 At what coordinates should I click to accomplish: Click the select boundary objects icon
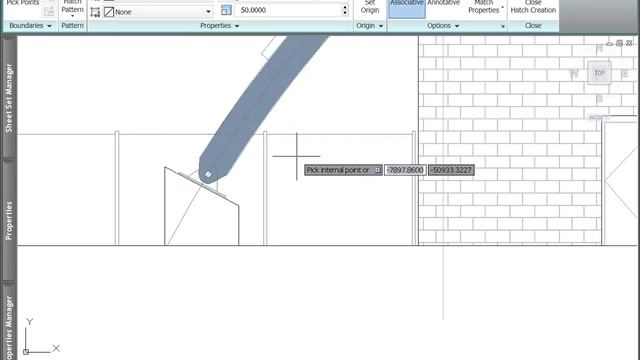(x=49, y=12)
